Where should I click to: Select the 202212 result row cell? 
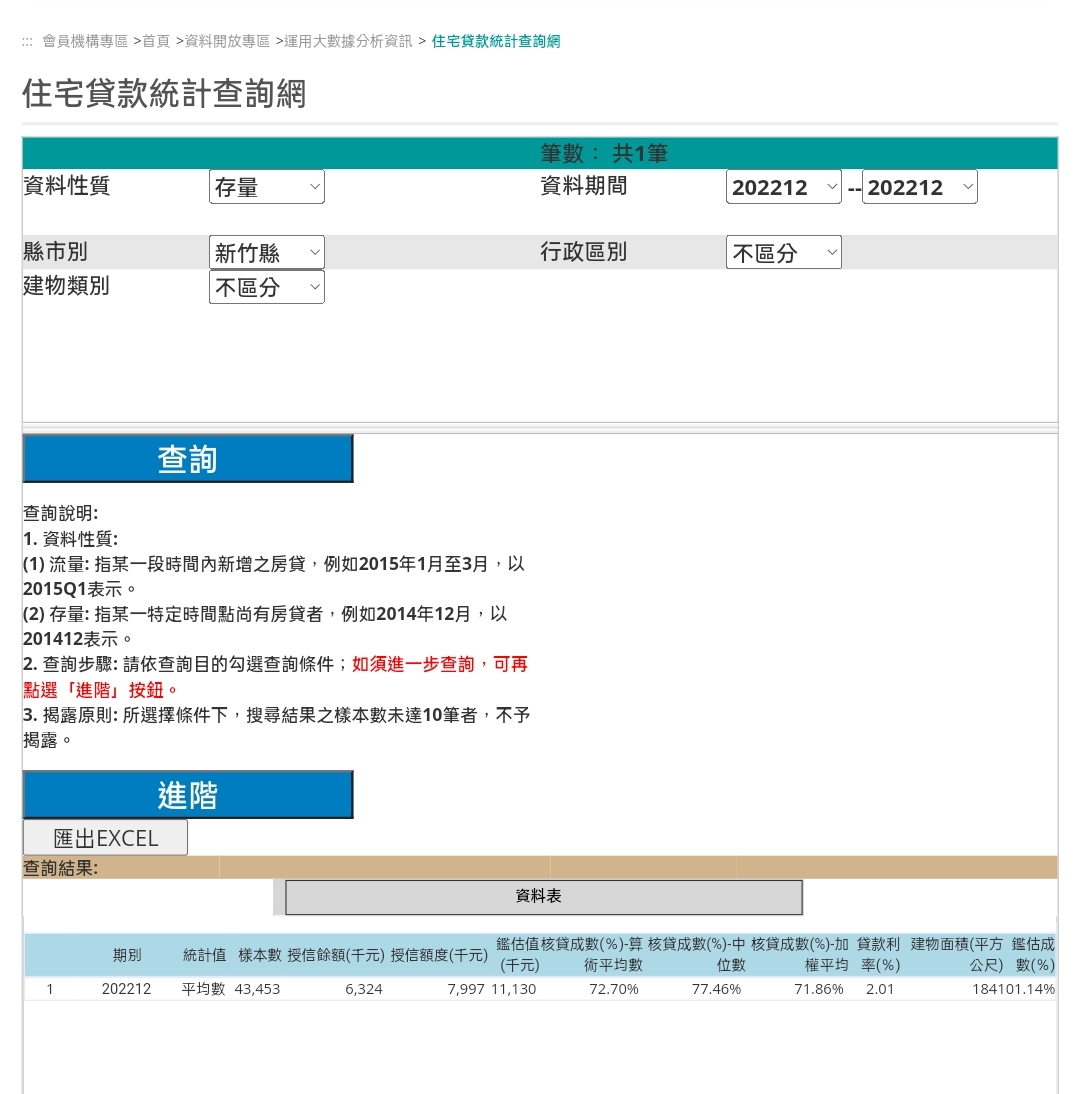[x=126, y=989]
